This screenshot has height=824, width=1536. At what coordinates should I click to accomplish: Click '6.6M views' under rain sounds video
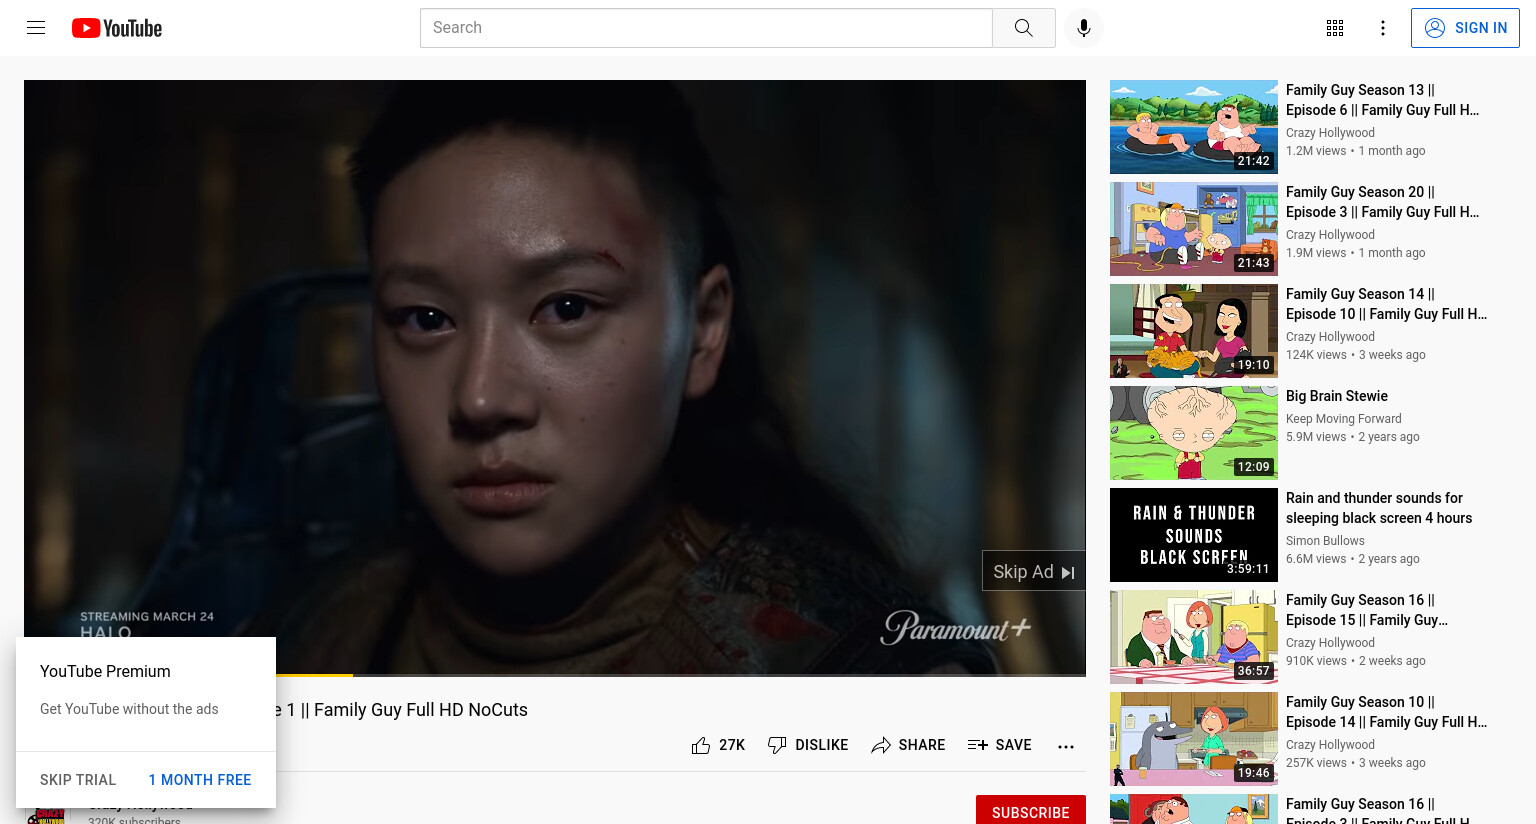1316,559
